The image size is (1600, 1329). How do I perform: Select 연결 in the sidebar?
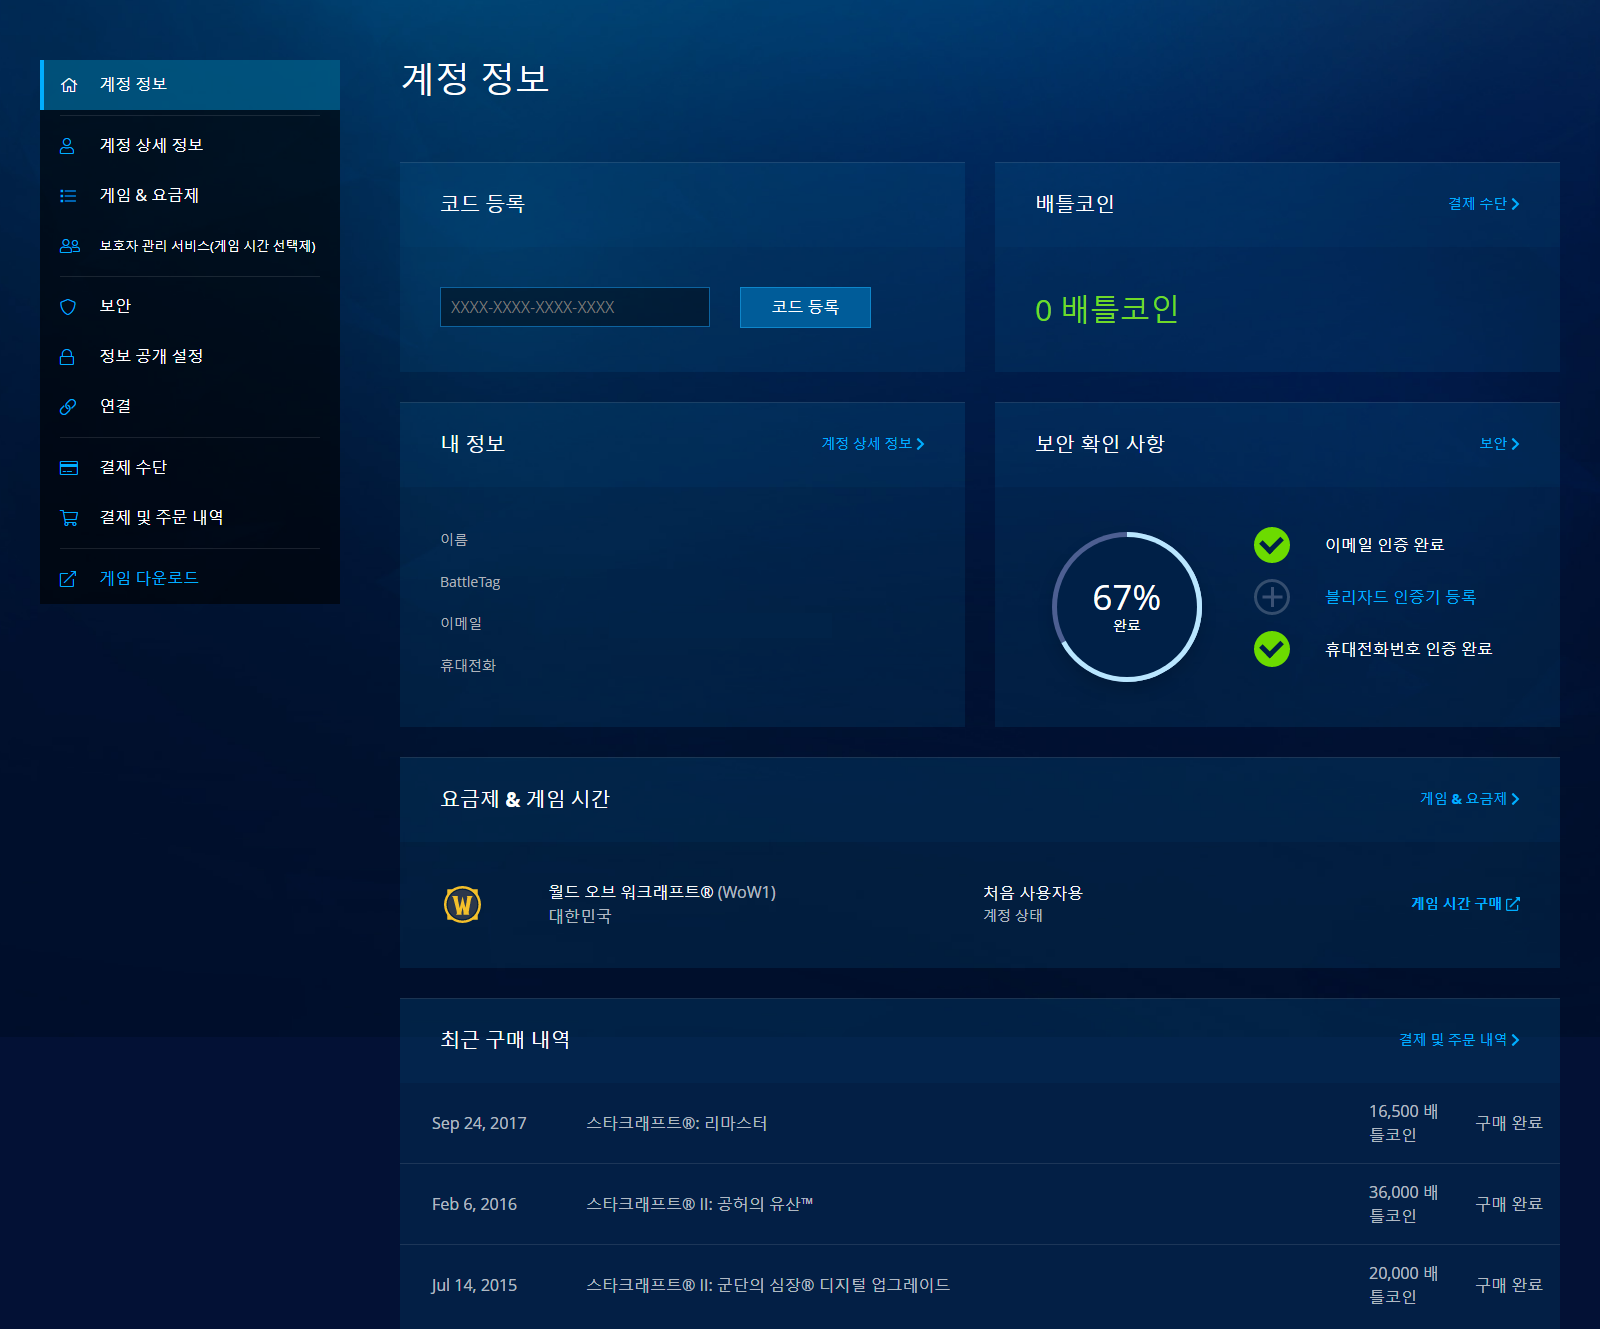click(190, 407)
